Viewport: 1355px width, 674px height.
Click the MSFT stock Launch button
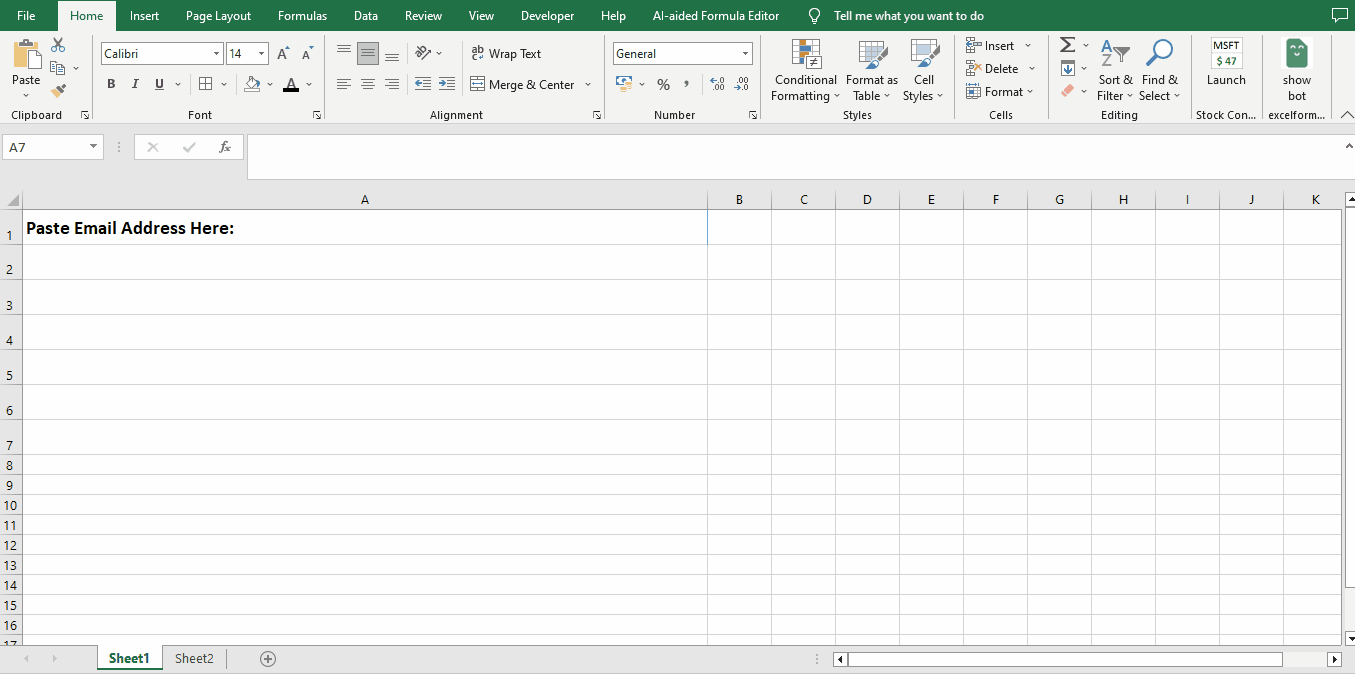click(x=1226, y=70)
